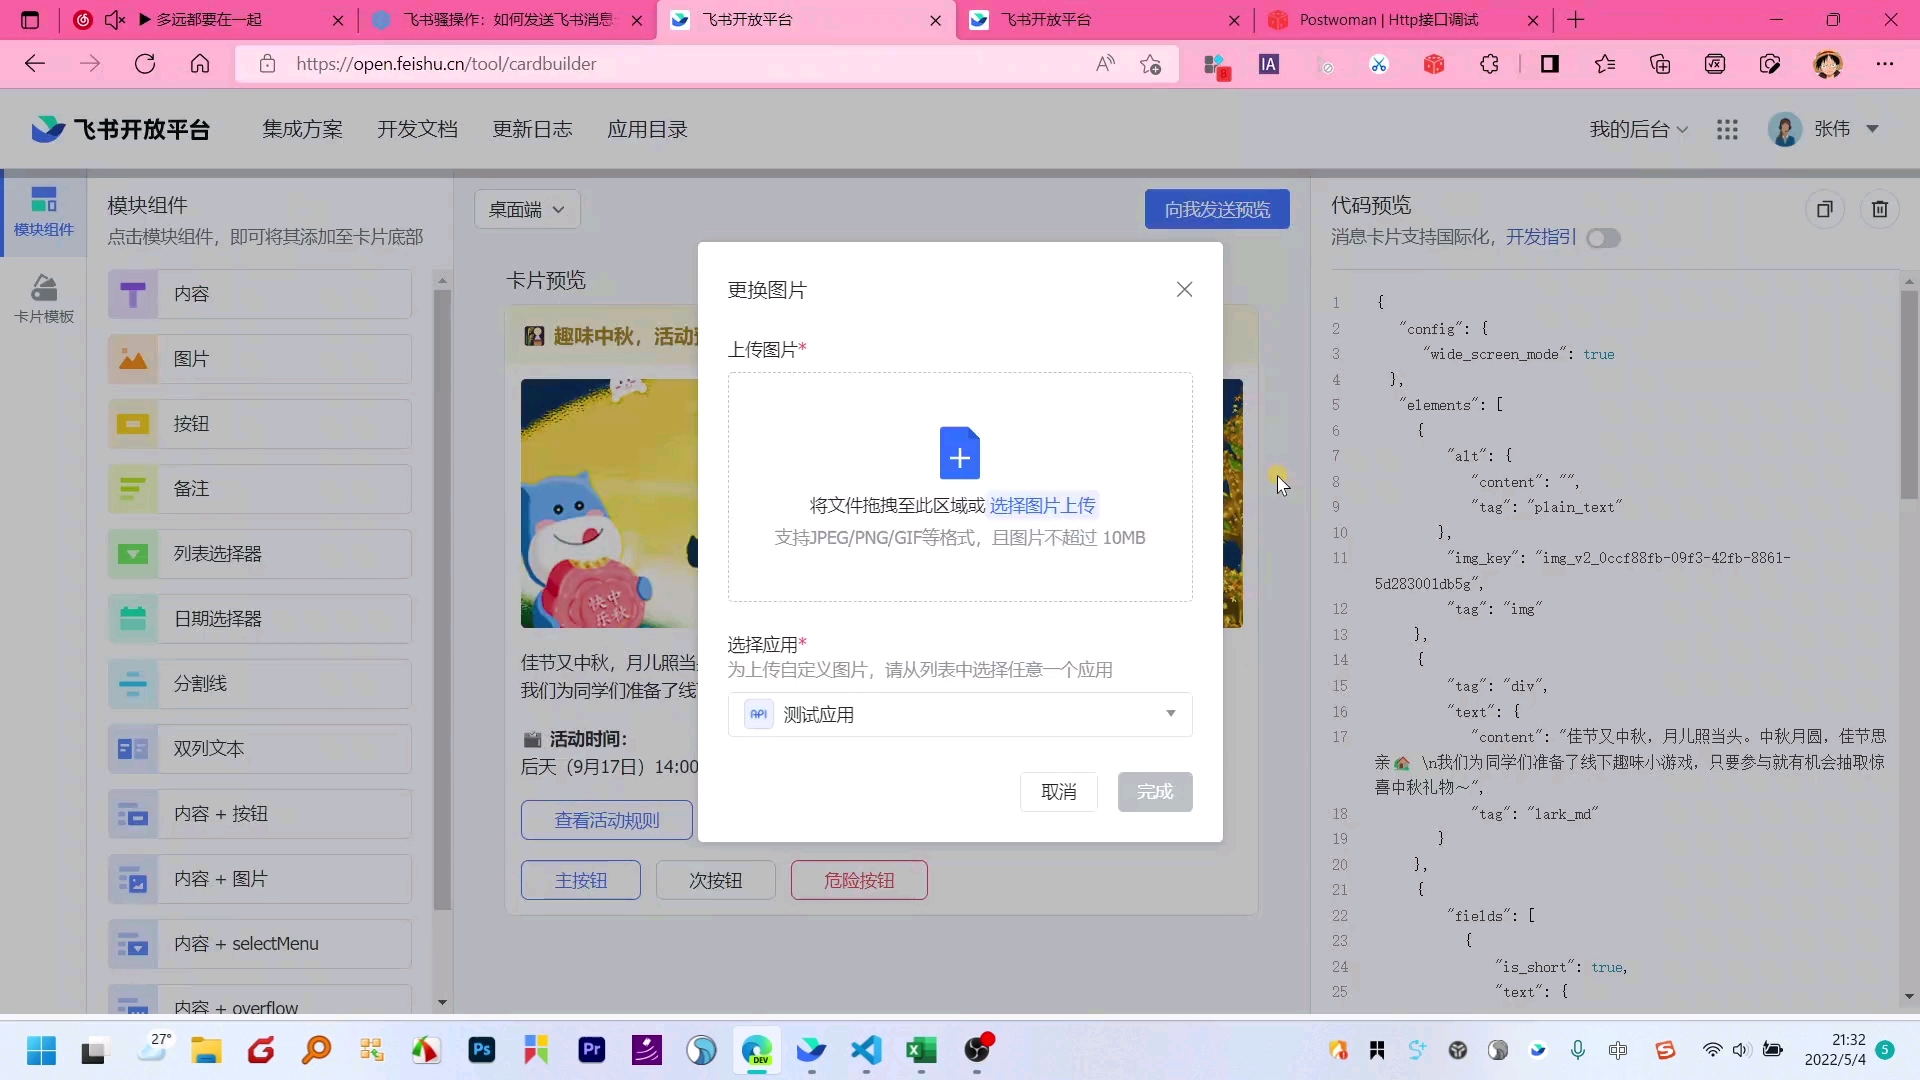The width and height of the screenshot is (1920, 1080).
Task: Select 卡片模板 sidebar tab
Action: coord(43,299)
